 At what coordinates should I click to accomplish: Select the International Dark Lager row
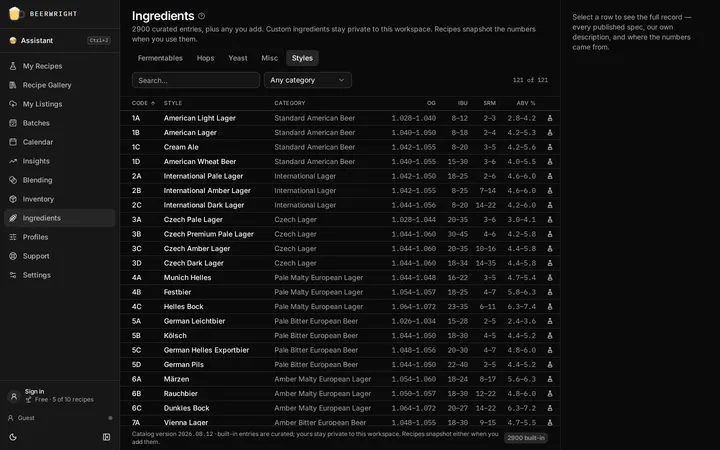pyautogui.click(x=340, y=205)
